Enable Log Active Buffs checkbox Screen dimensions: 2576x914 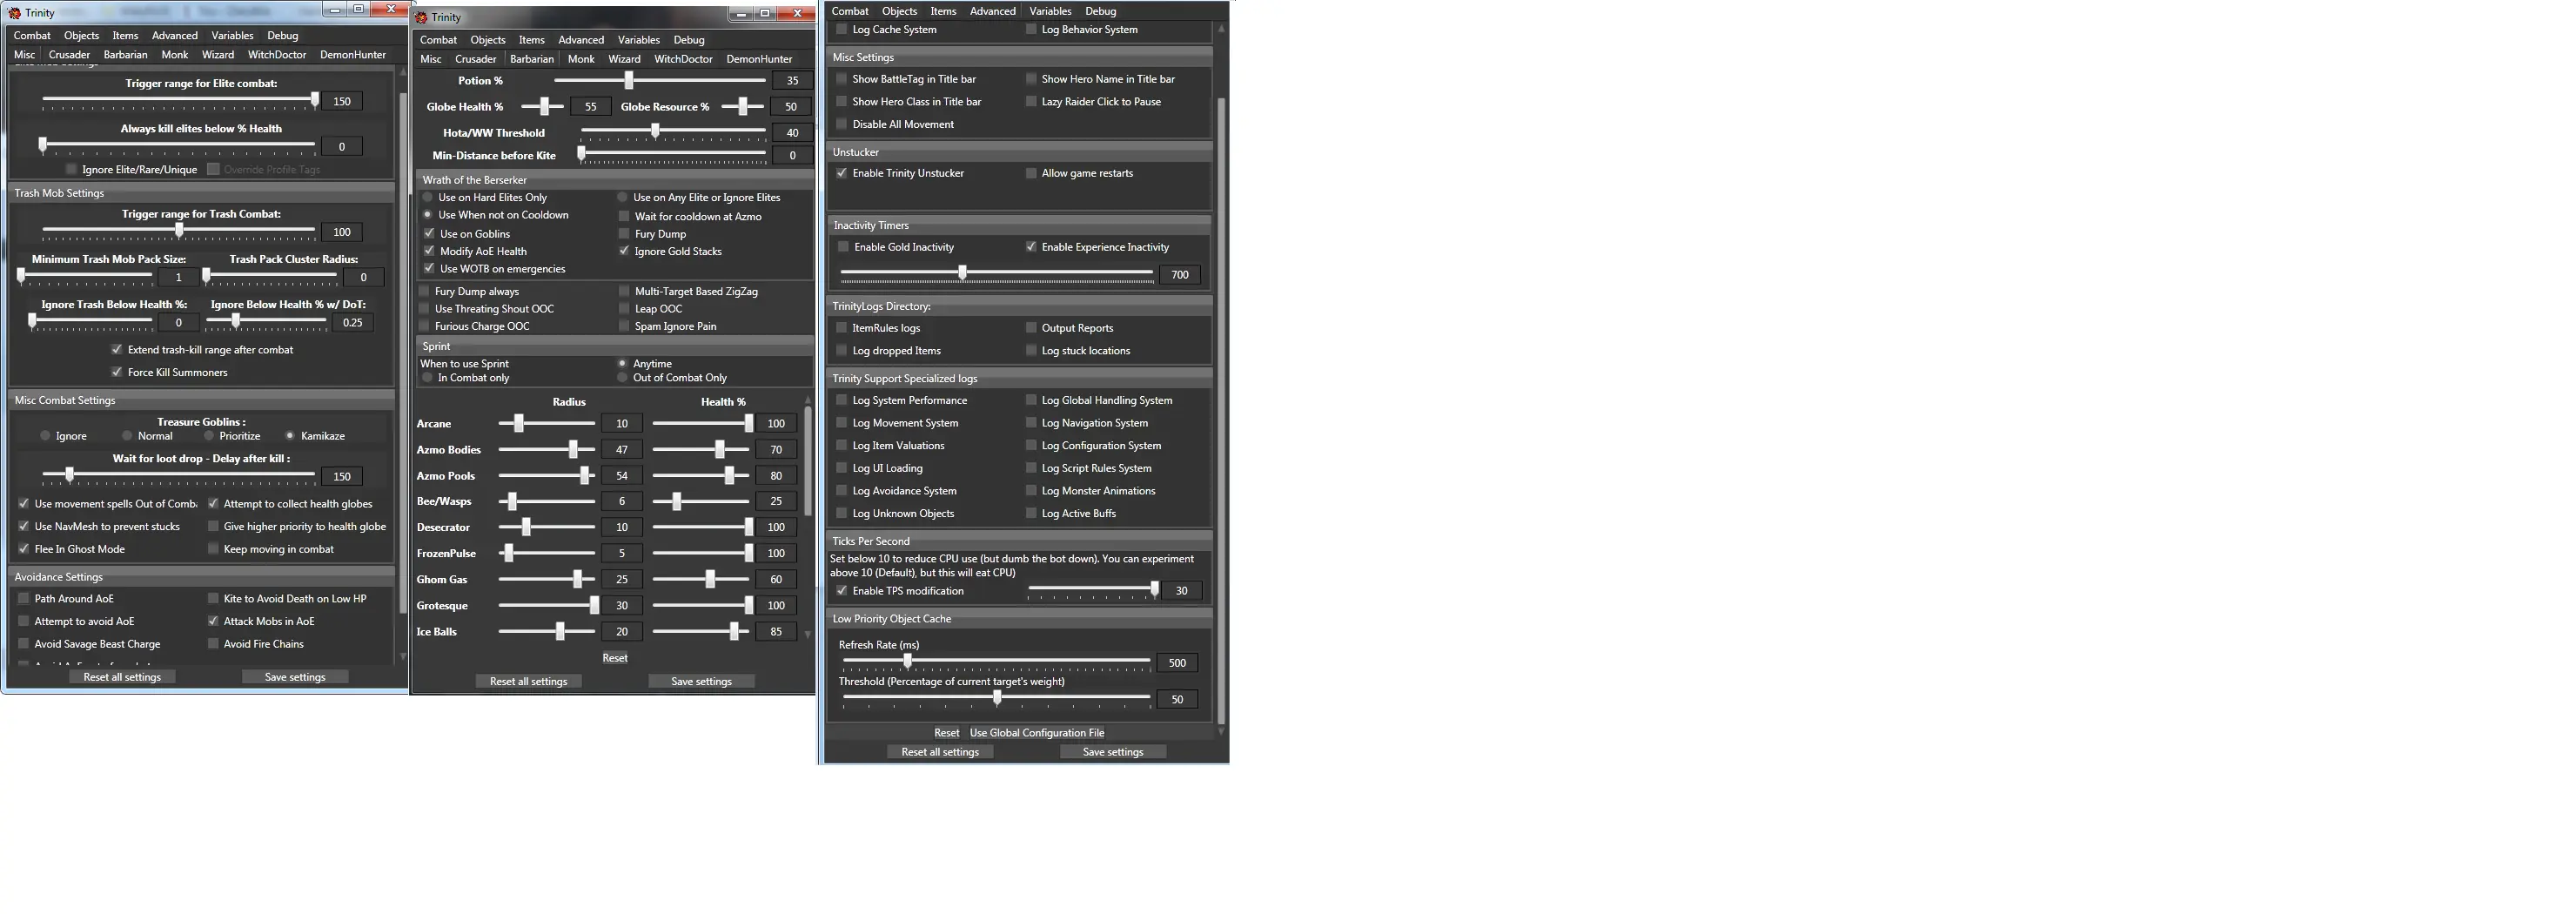1031,514
